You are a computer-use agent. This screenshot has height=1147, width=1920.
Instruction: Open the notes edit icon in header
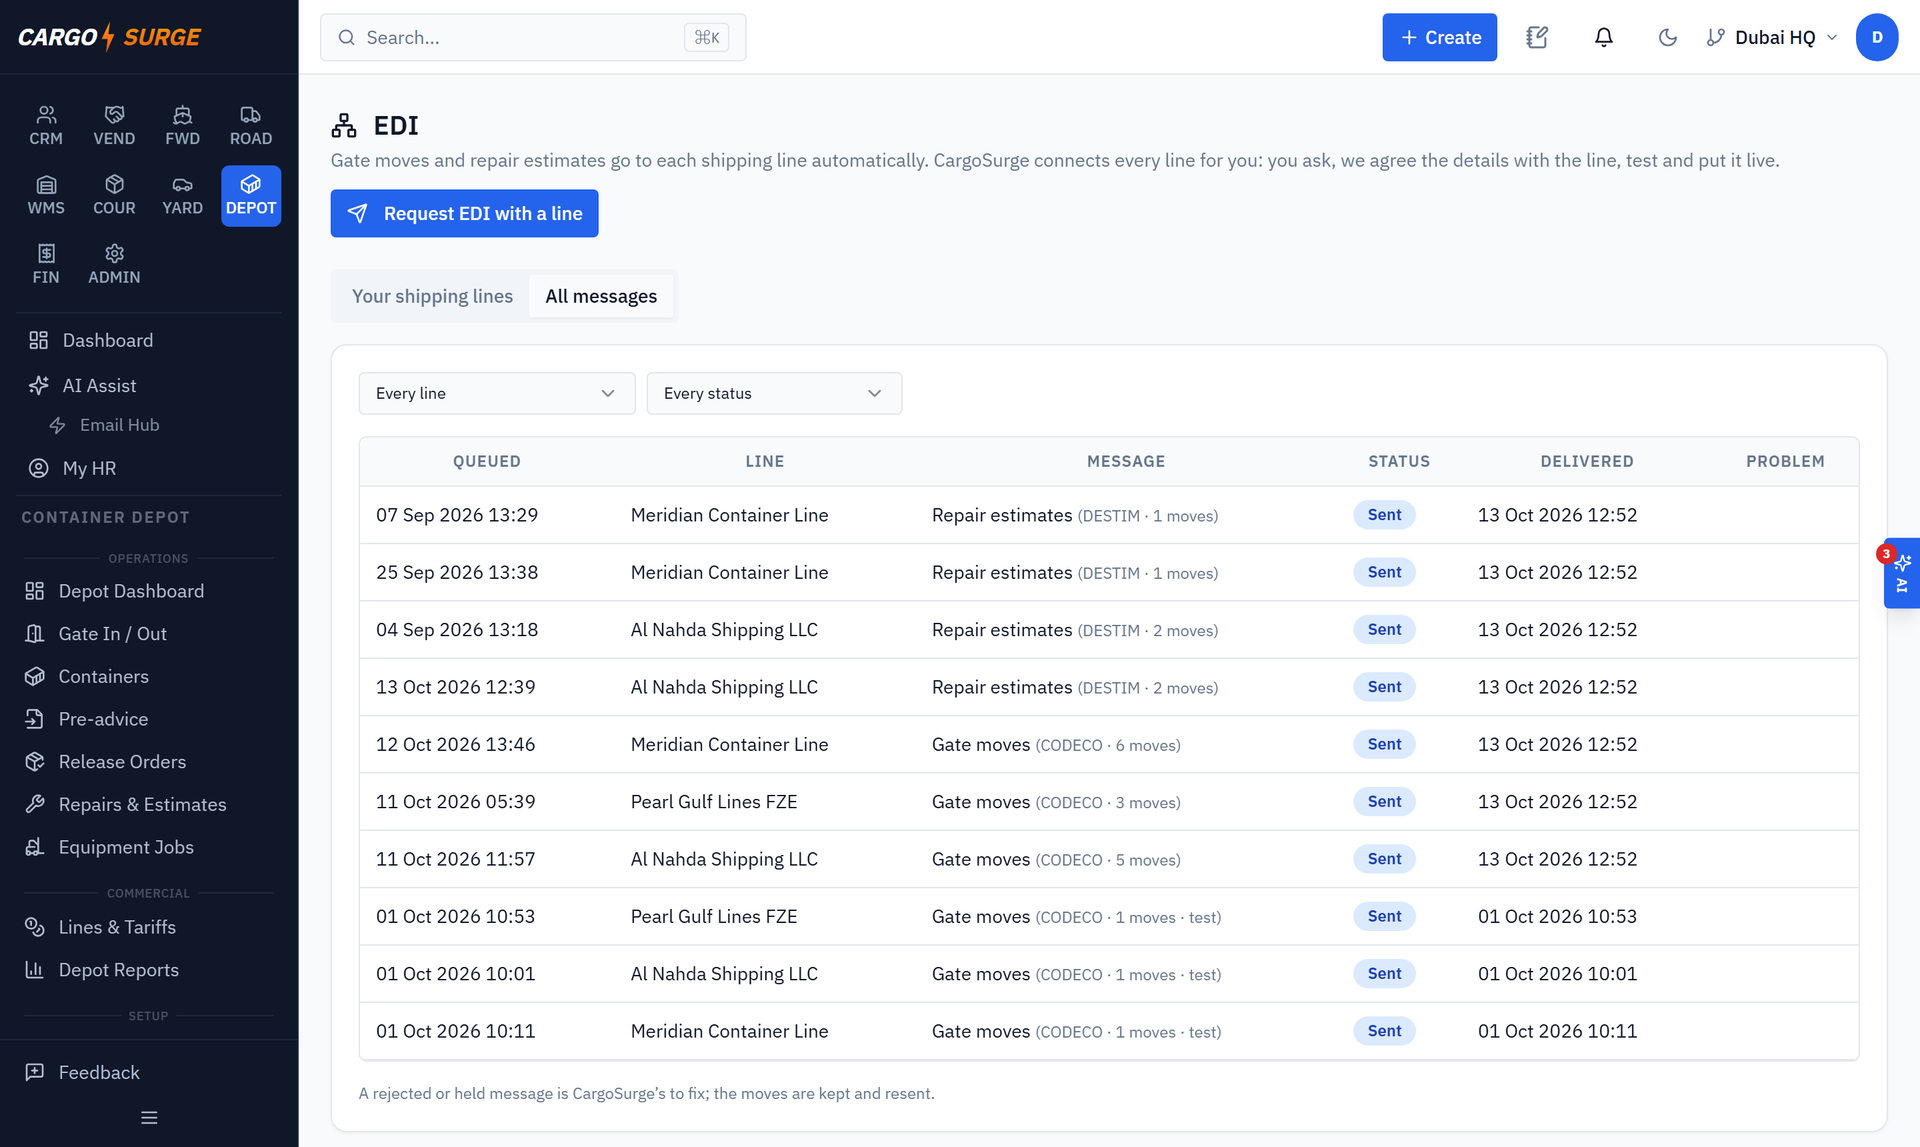(x=1537, y=37)
